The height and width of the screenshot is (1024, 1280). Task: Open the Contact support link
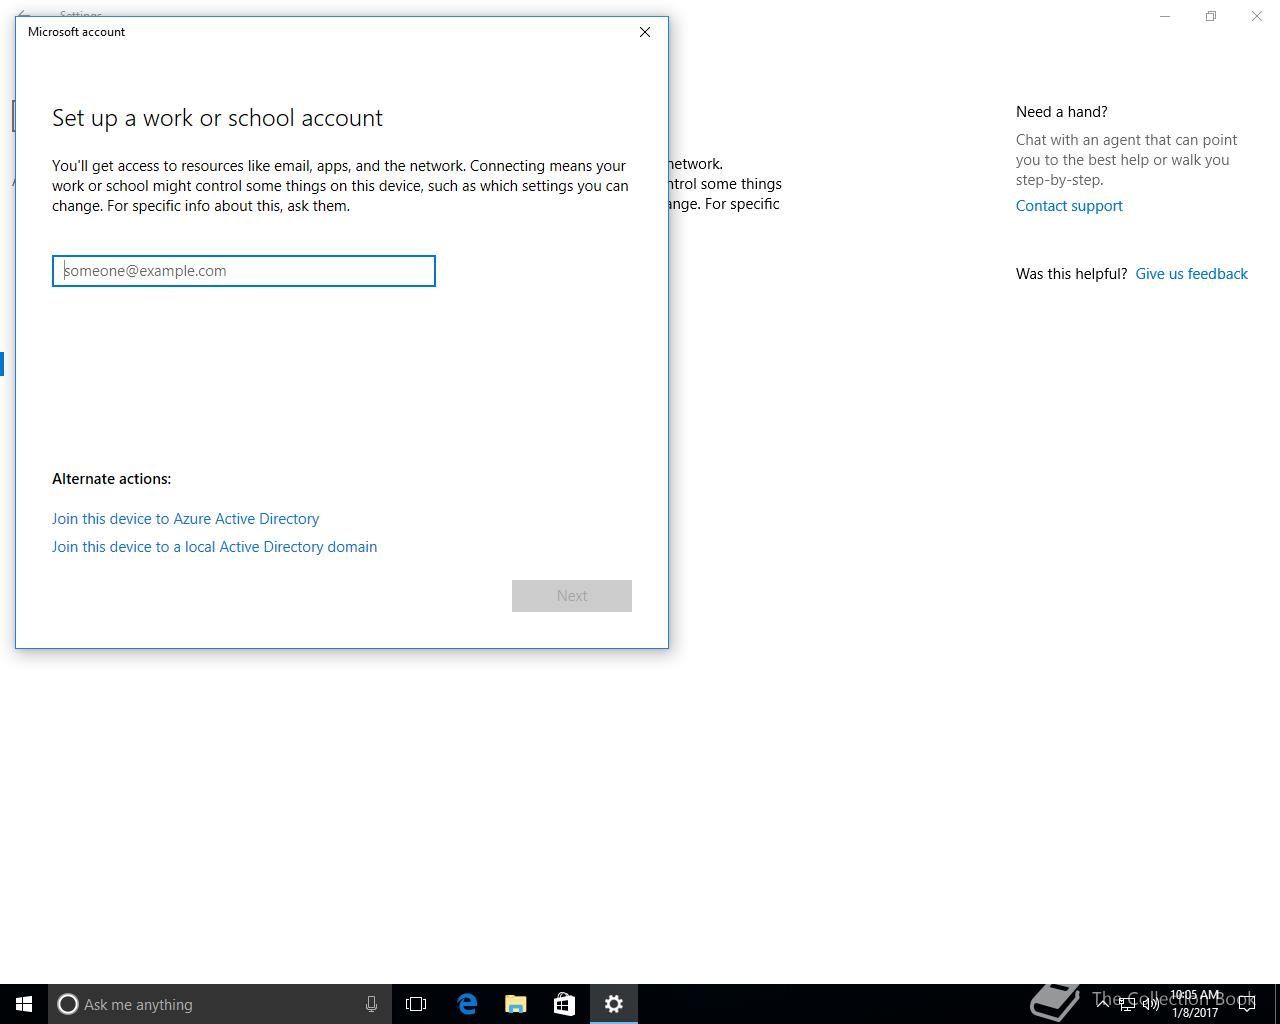tap(1069, 206)
